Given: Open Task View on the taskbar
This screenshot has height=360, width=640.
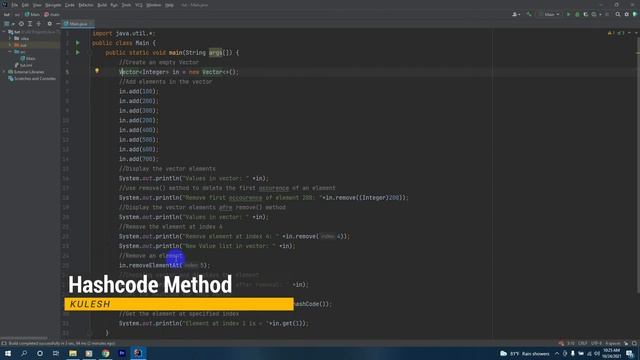Looking at the screenshot, I should (56, 353).
